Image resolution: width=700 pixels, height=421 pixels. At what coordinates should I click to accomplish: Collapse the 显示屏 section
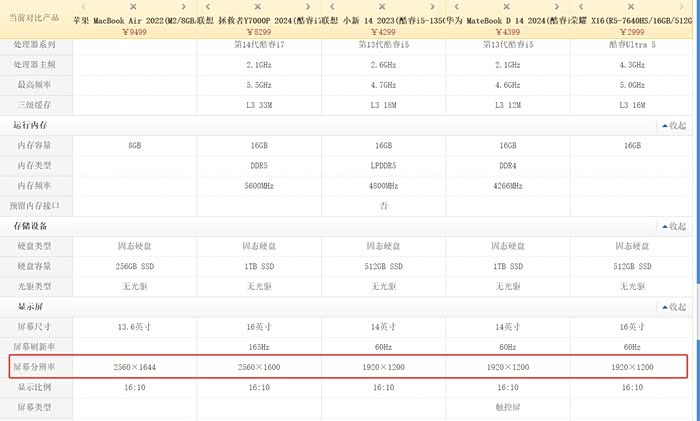coord(674,307)
